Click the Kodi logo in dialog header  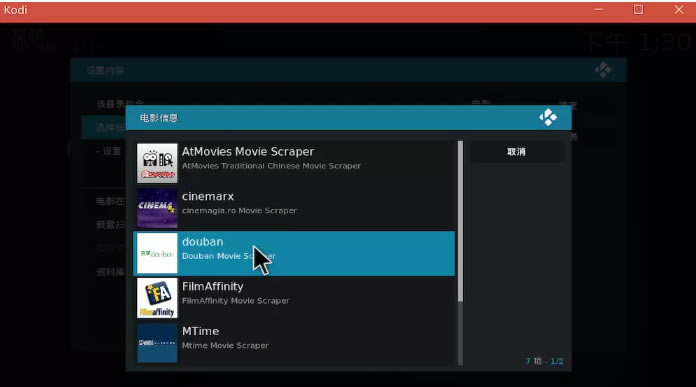click(x=548, y=118)
